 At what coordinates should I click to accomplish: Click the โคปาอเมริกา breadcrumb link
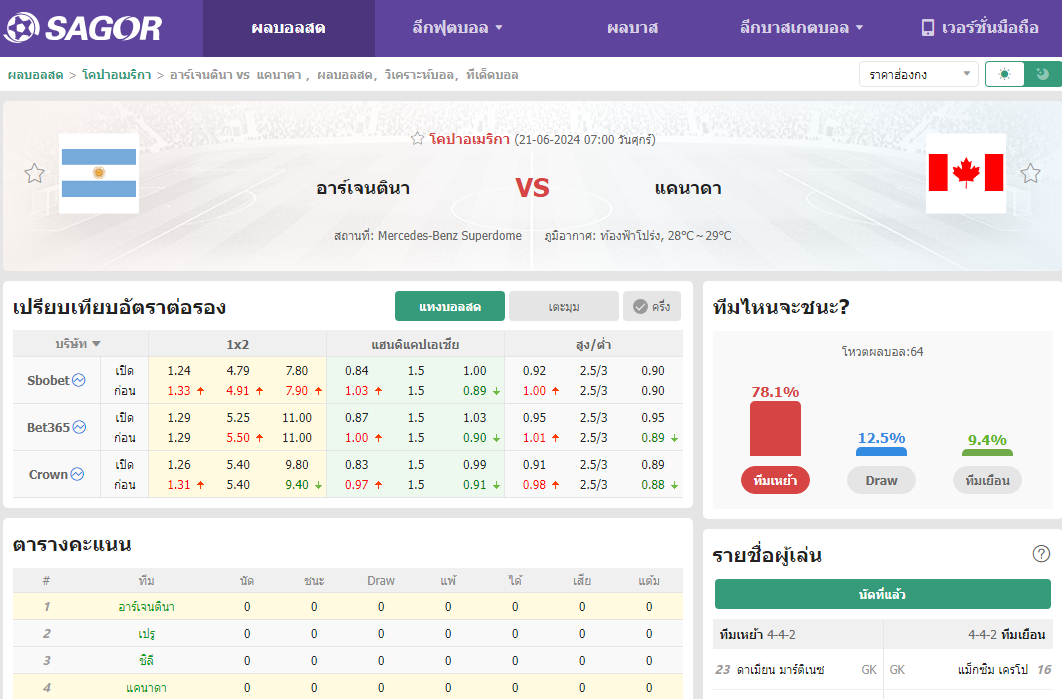coord(116,75)
